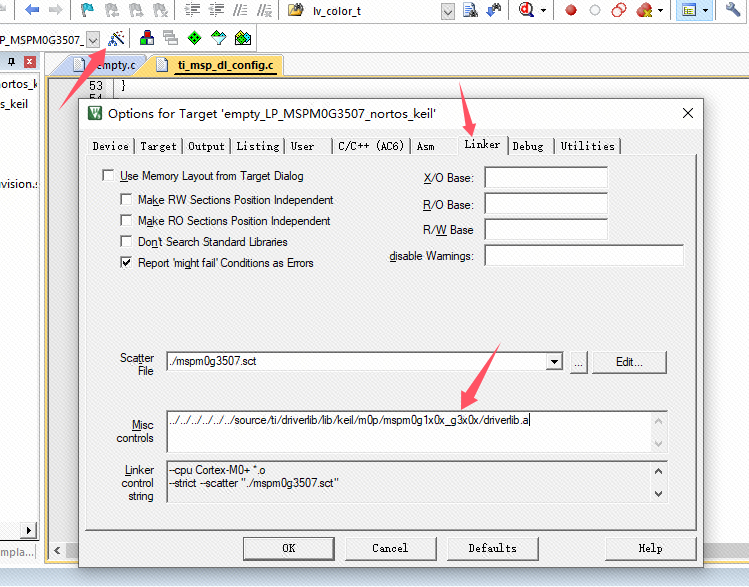Expand the Scatter File dropdown

point(554,362)
